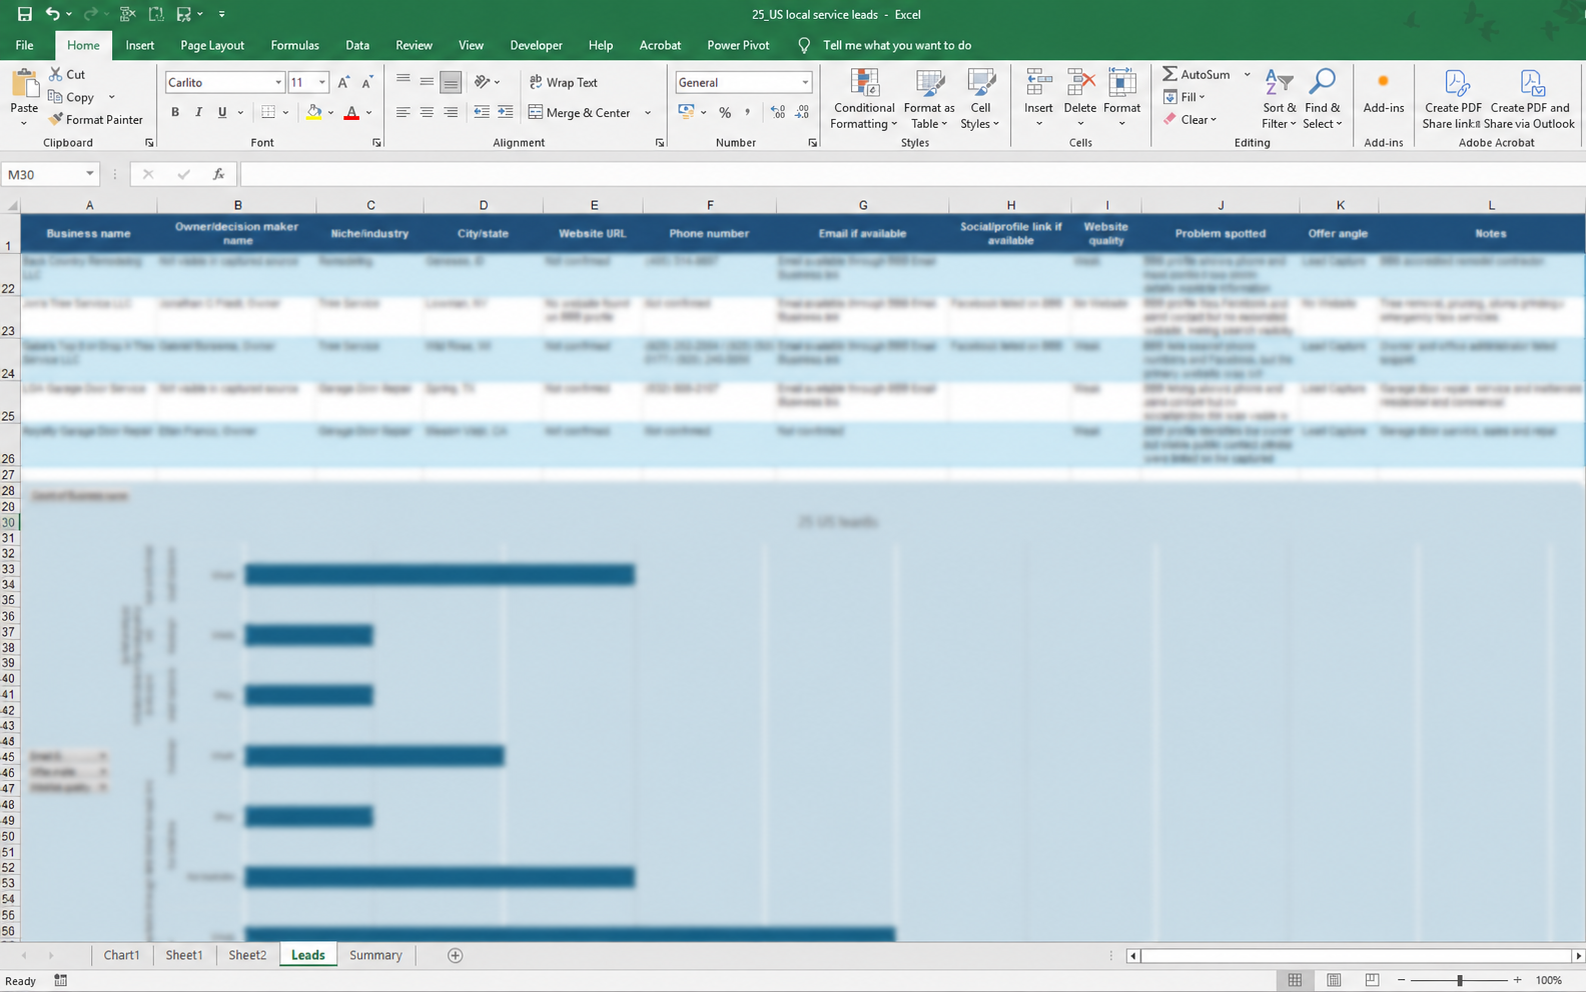Open the Summary sheet tab
The width and height of the screenshot is (1586, 992).
[x=376, y=955]
